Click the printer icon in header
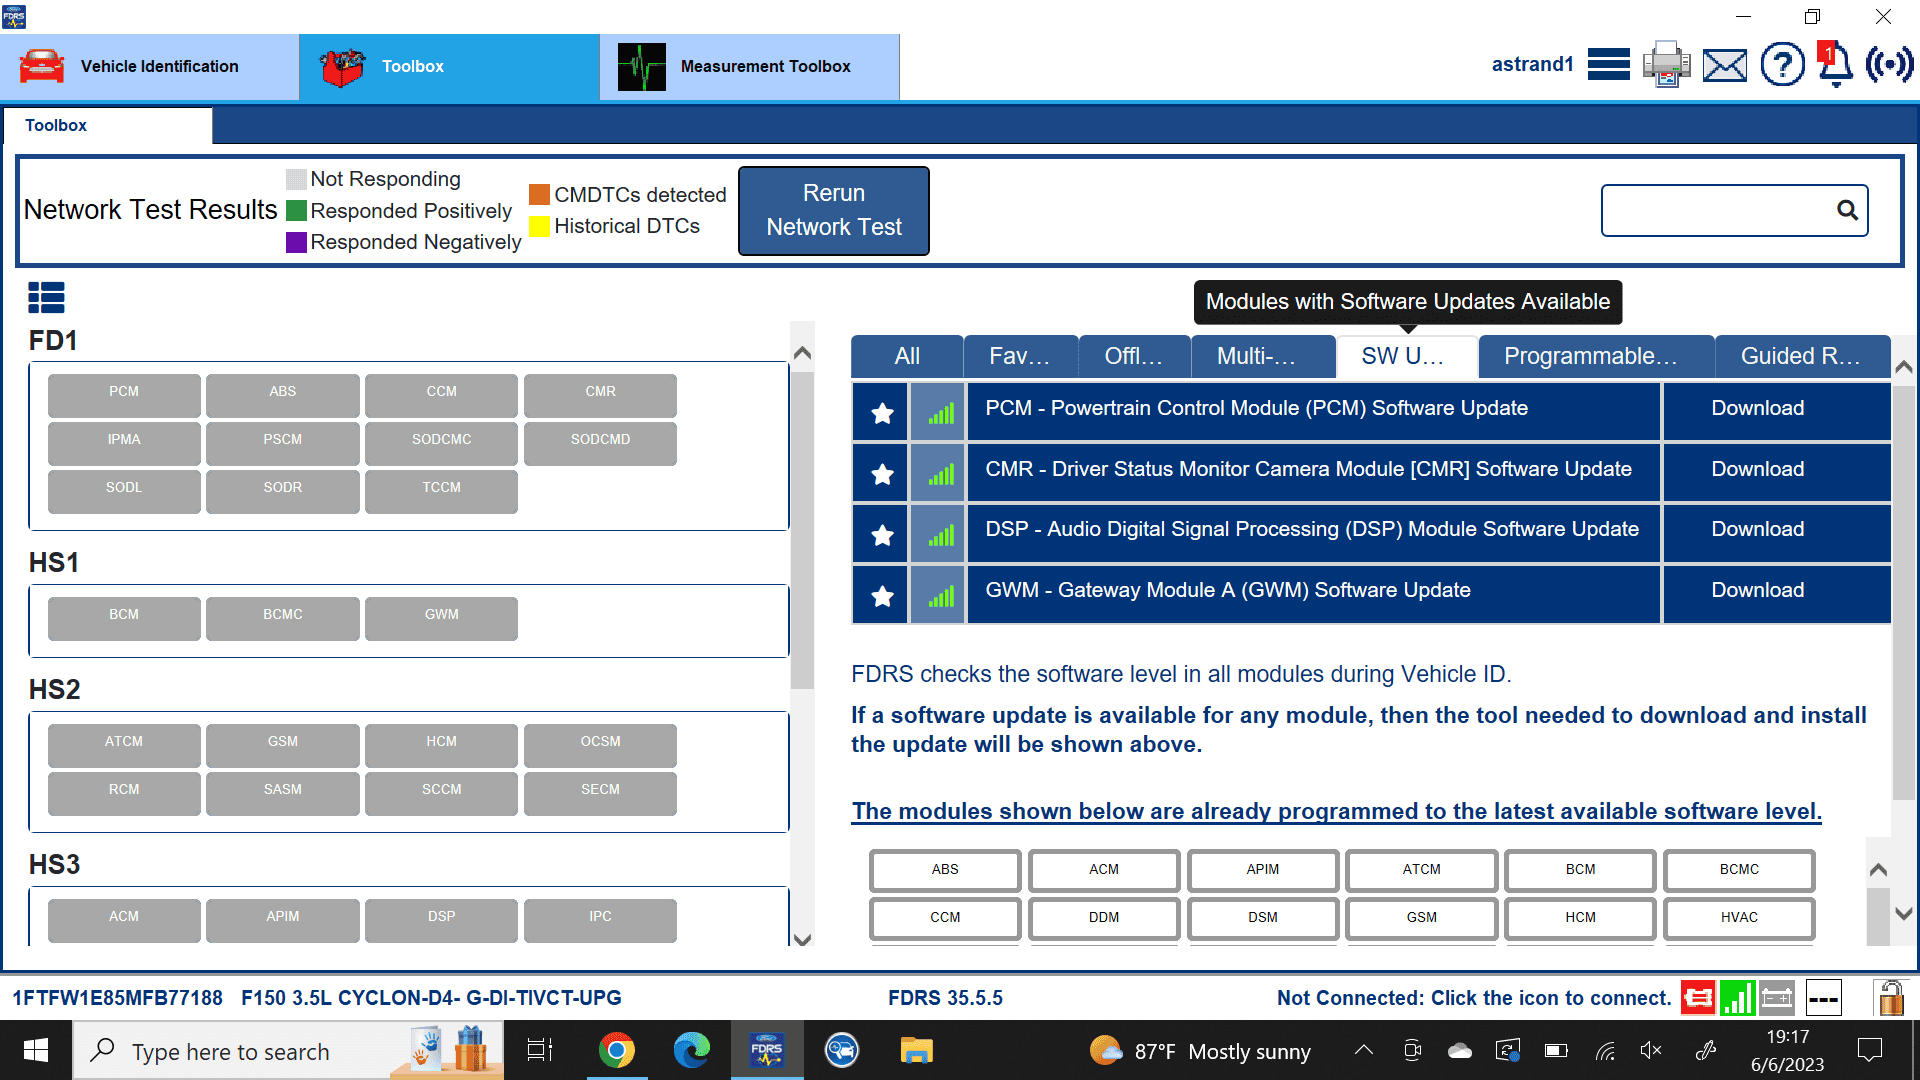Screen dimensions: 1920x1080 1666,65
